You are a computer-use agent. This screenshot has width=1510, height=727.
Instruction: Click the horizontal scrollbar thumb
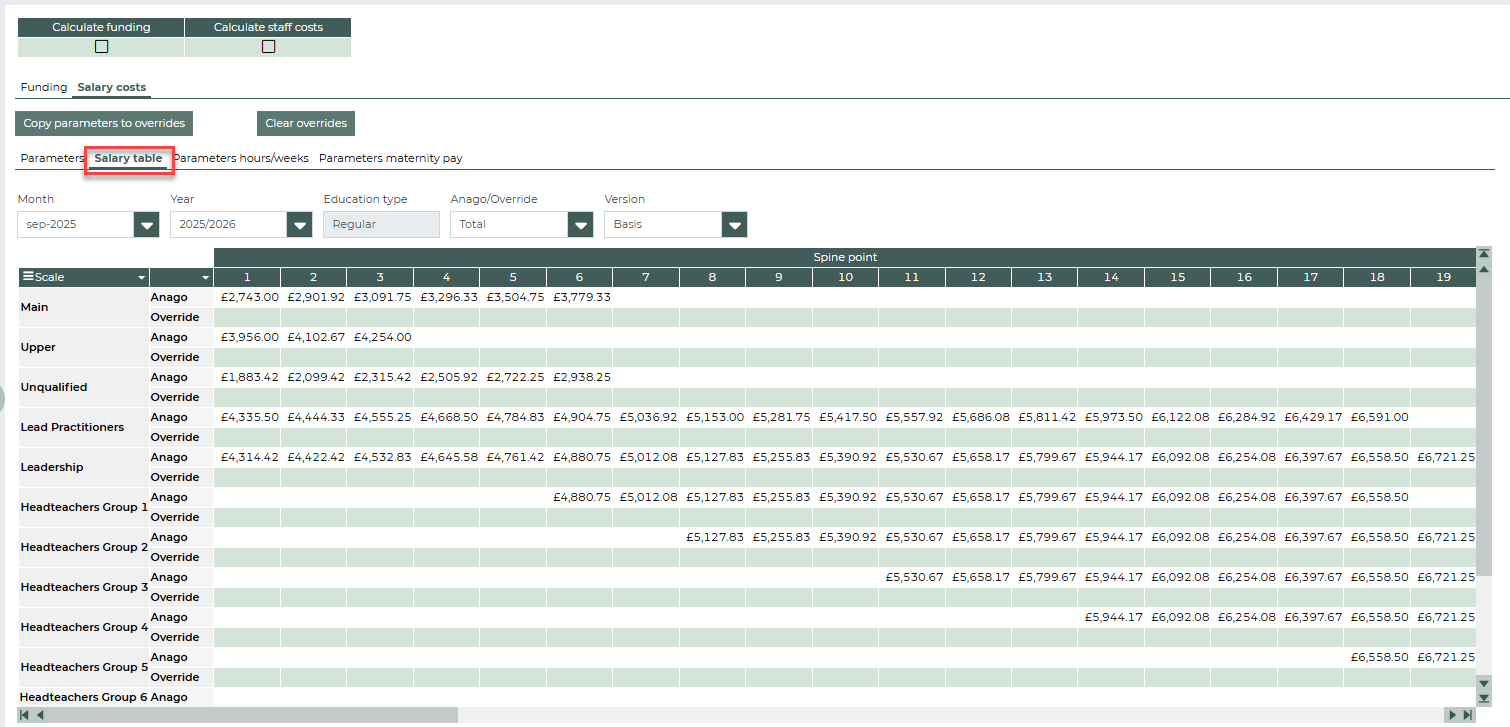pos(252,715)
